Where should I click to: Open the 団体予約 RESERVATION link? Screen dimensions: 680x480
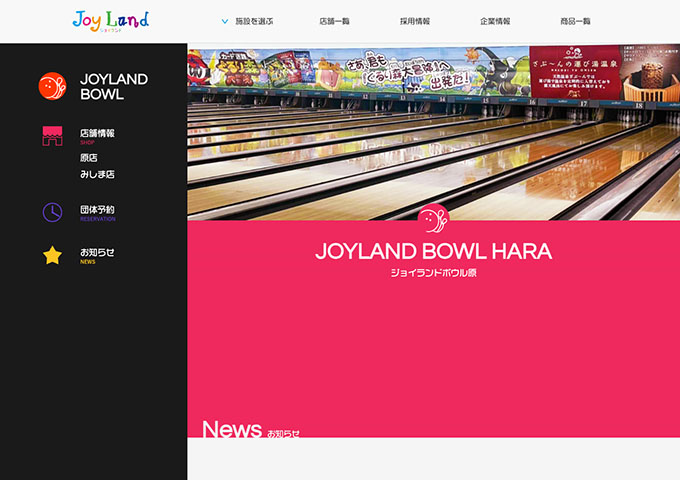[98, 213]
